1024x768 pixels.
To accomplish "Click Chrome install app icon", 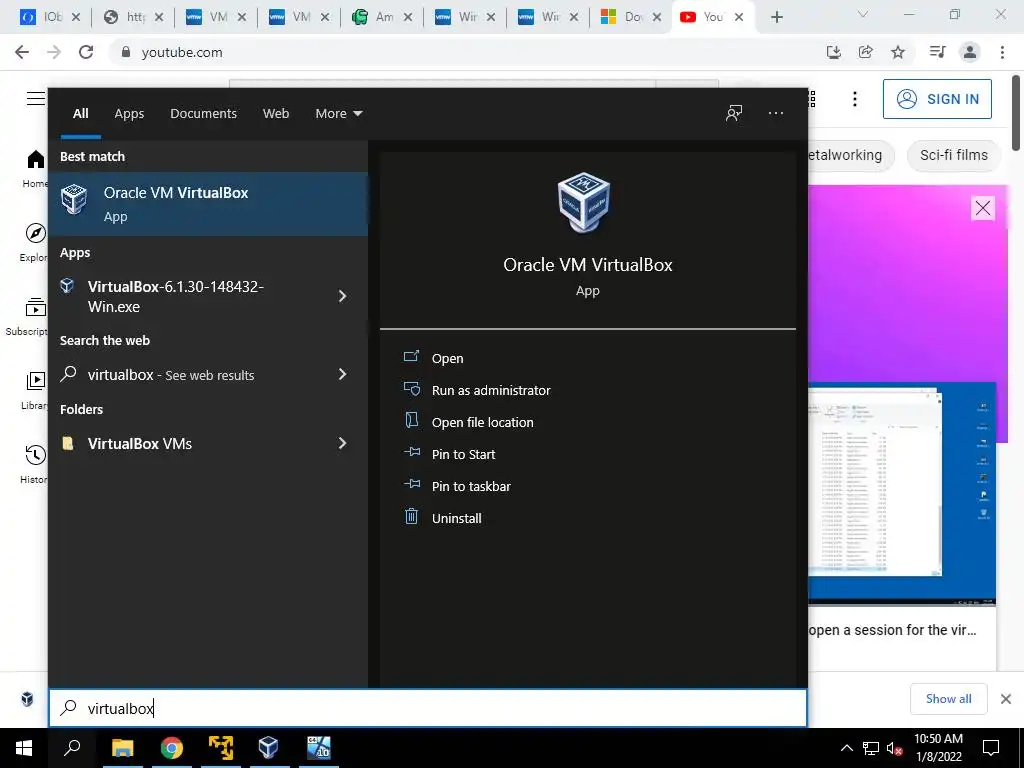I will [834, 52].
